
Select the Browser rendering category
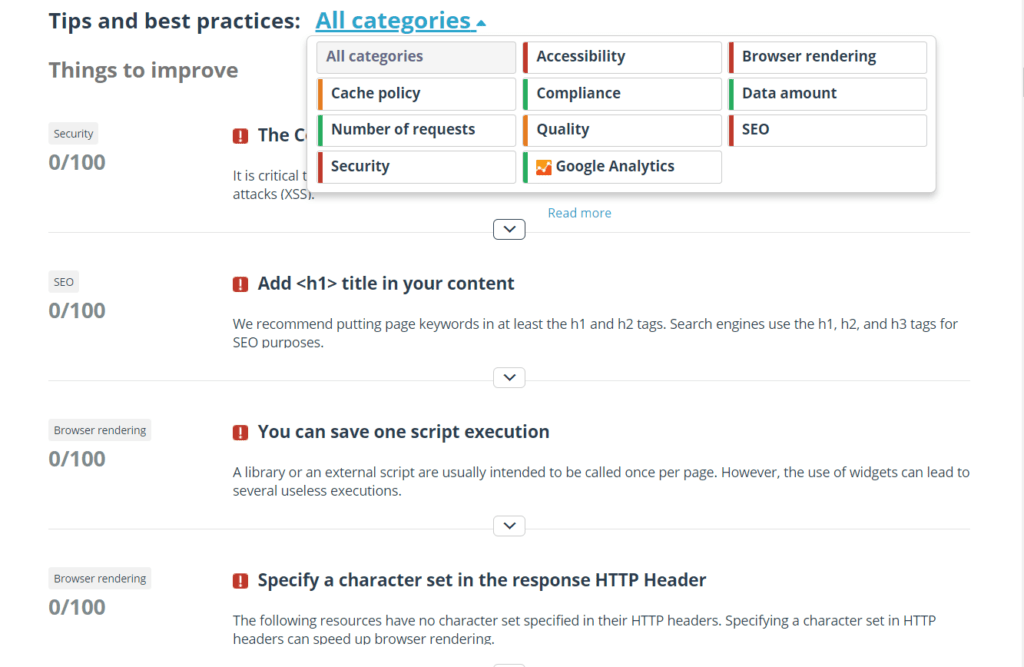tap(827, 57)
